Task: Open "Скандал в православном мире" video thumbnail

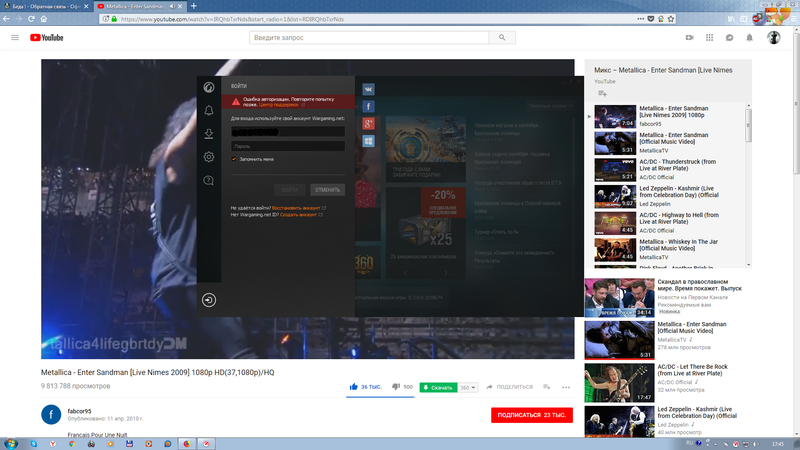Action: point(619,298)
